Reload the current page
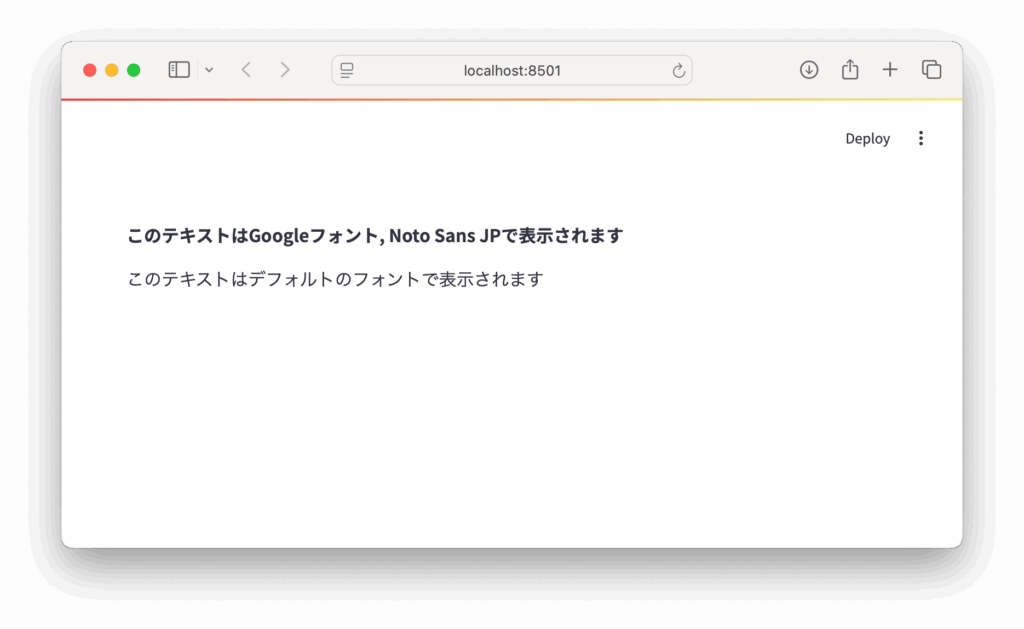1024x629 pixels. [x=678, y=70]
